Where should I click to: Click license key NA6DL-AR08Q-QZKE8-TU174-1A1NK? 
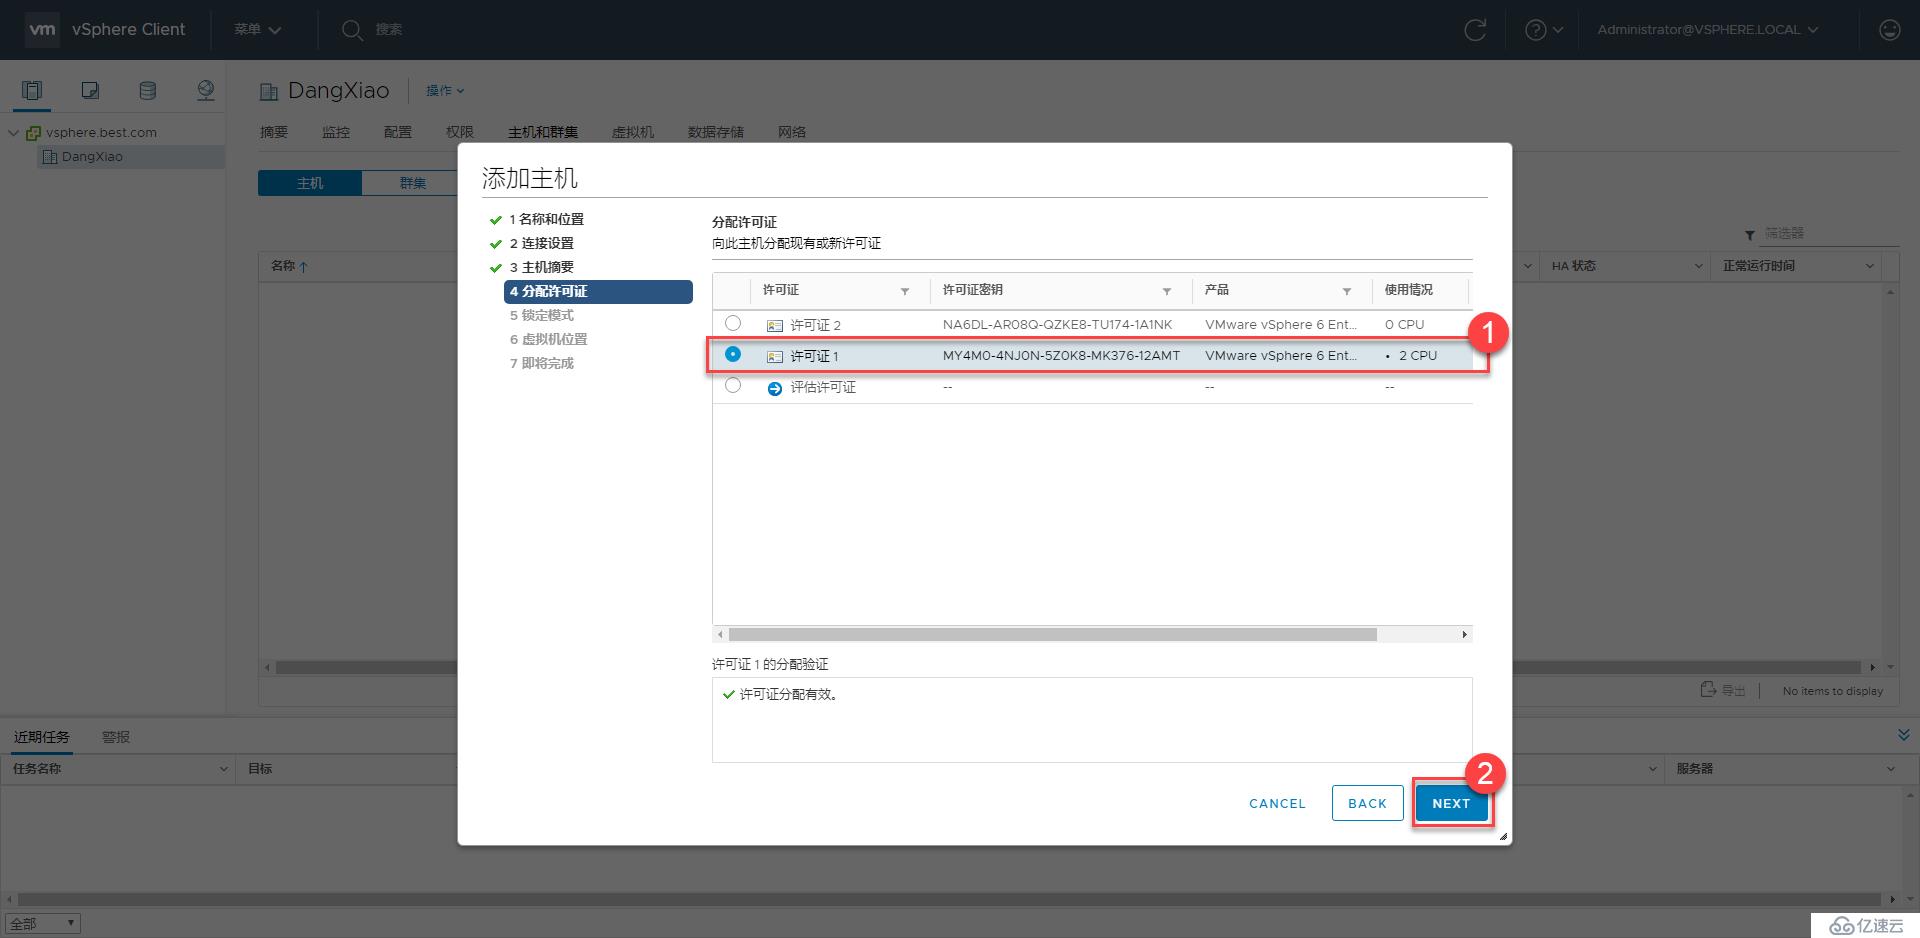tap(1057, 324)
